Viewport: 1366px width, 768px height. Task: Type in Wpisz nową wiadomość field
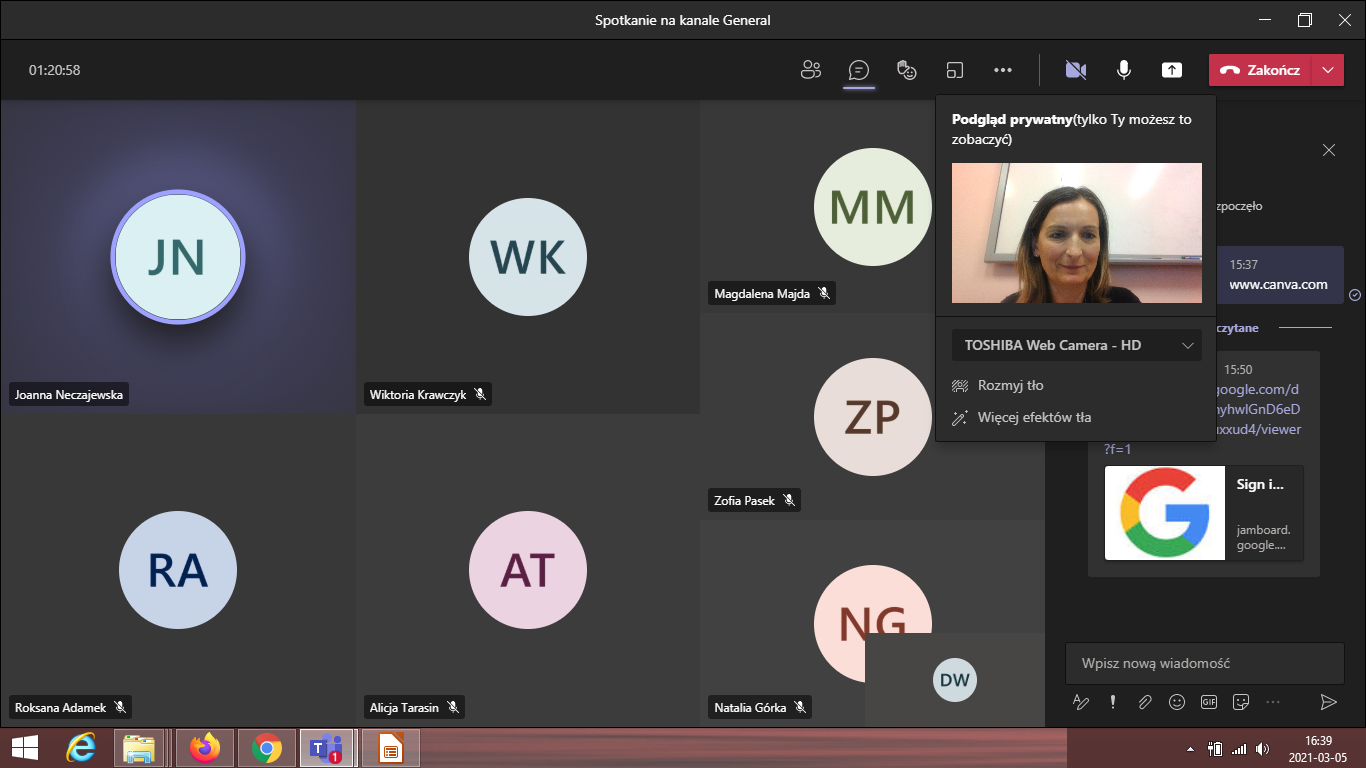[1204, 663]
